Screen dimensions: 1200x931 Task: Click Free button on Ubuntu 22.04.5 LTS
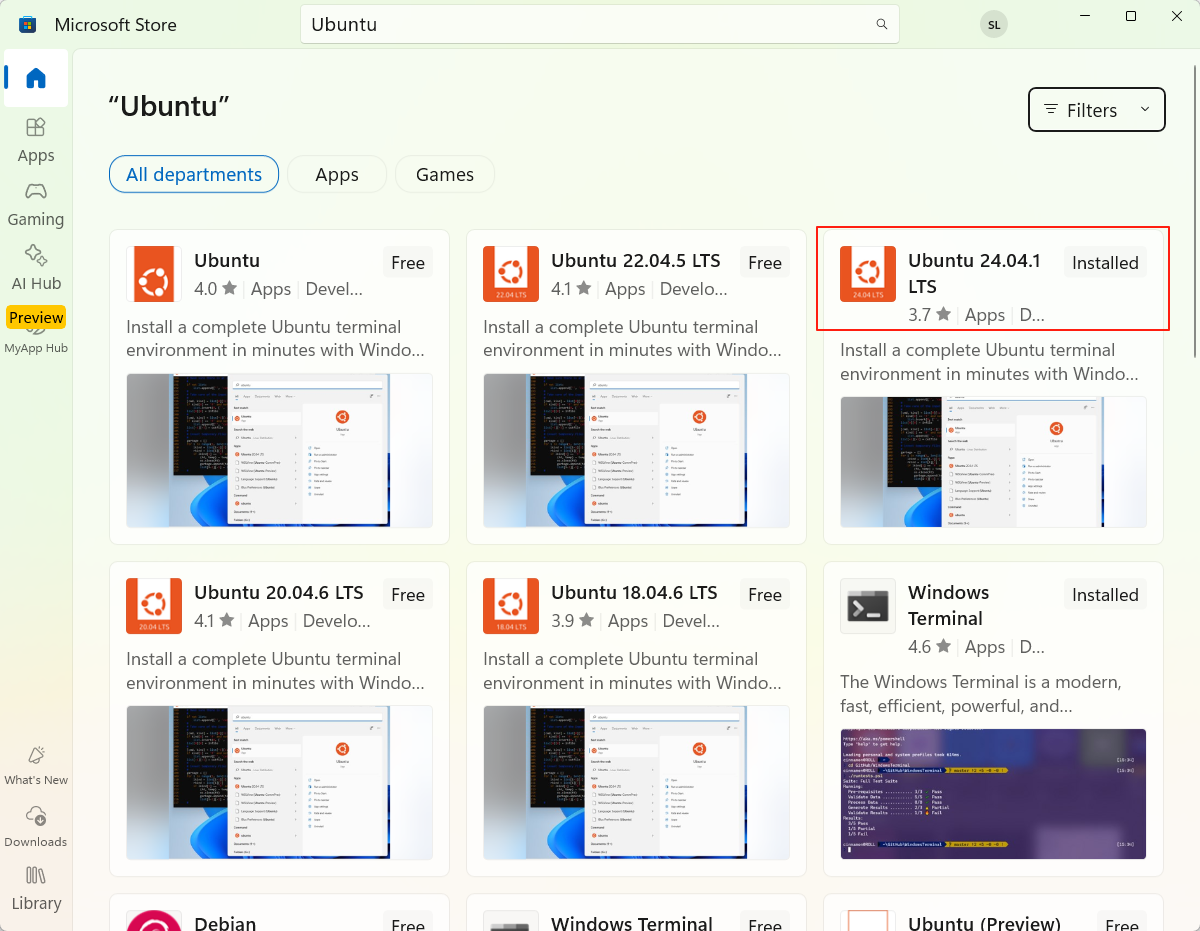[765, 263]
